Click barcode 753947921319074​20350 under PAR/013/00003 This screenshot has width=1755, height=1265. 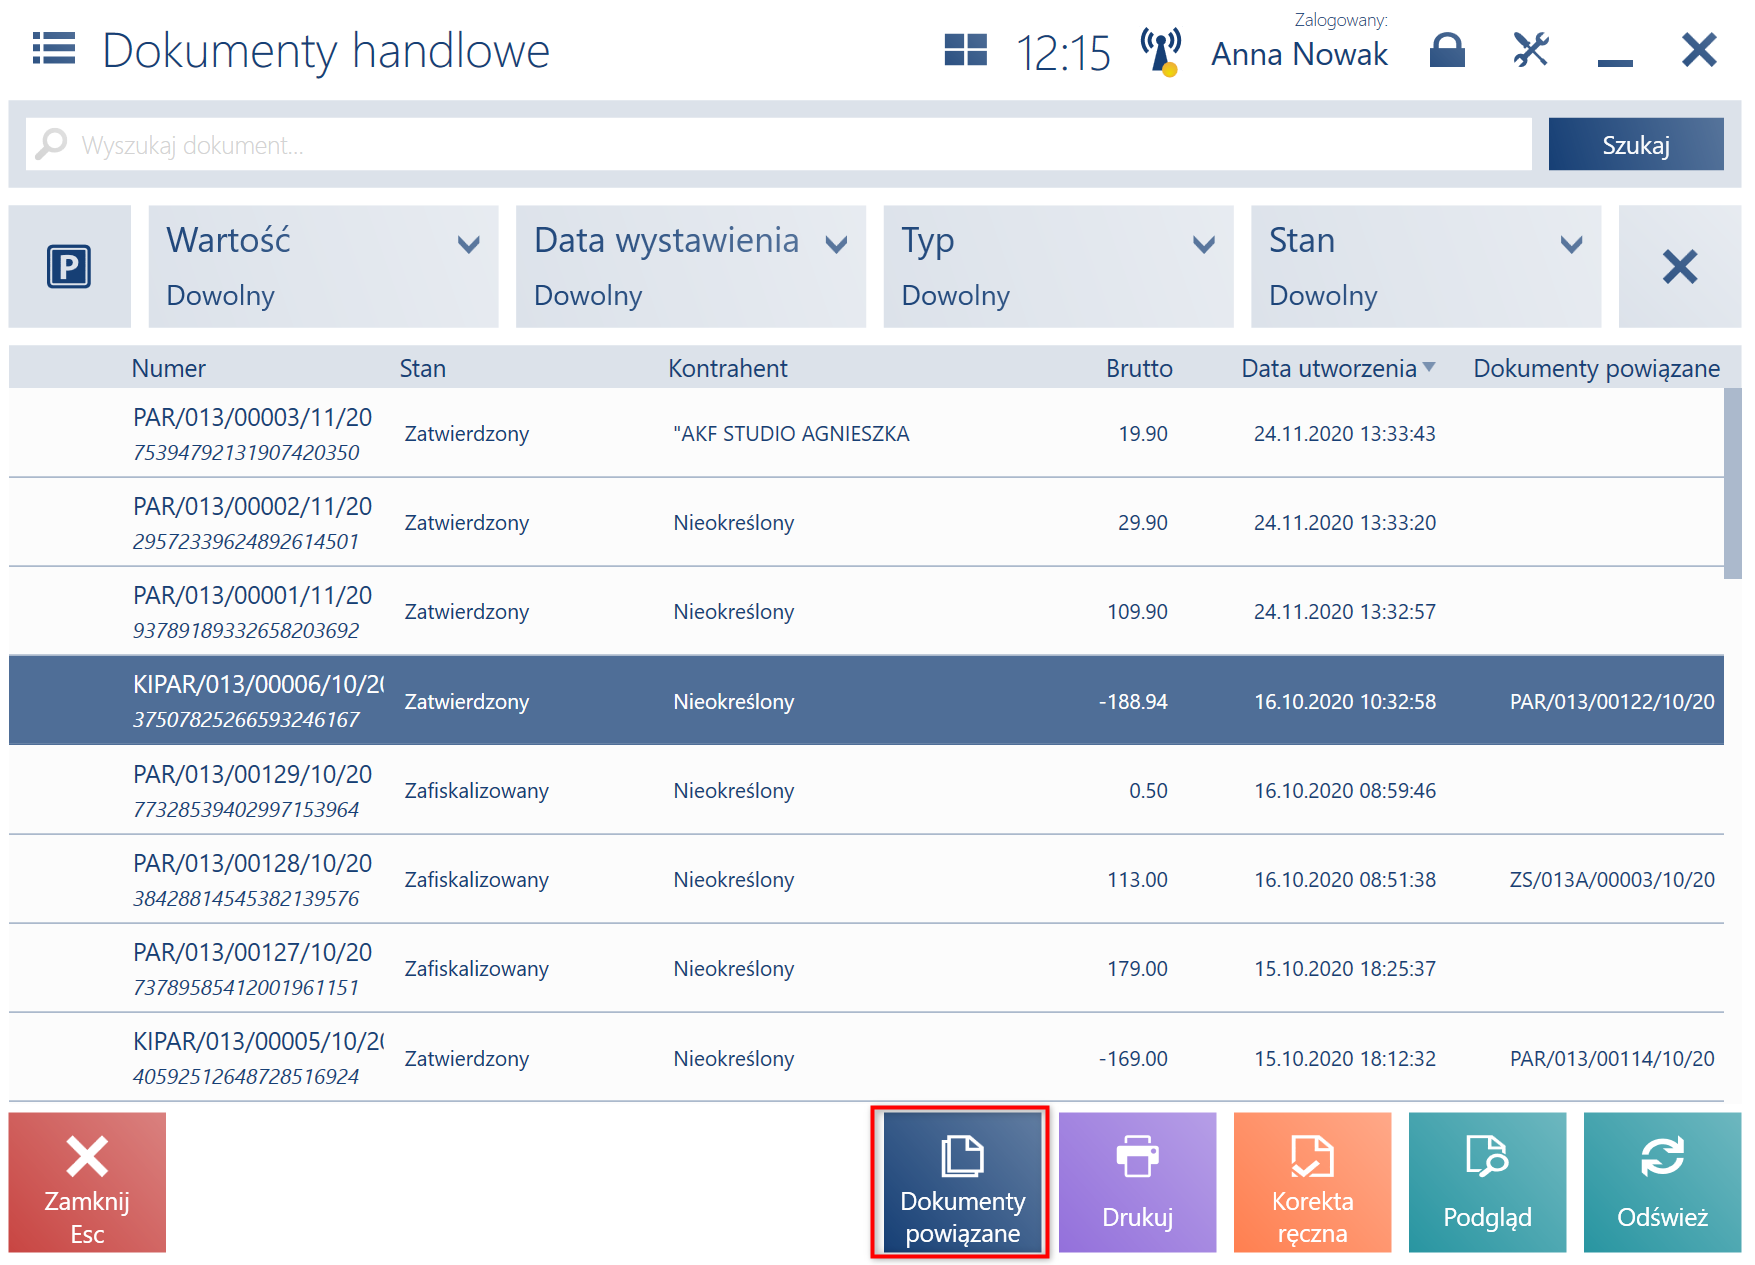coord(246,452)
